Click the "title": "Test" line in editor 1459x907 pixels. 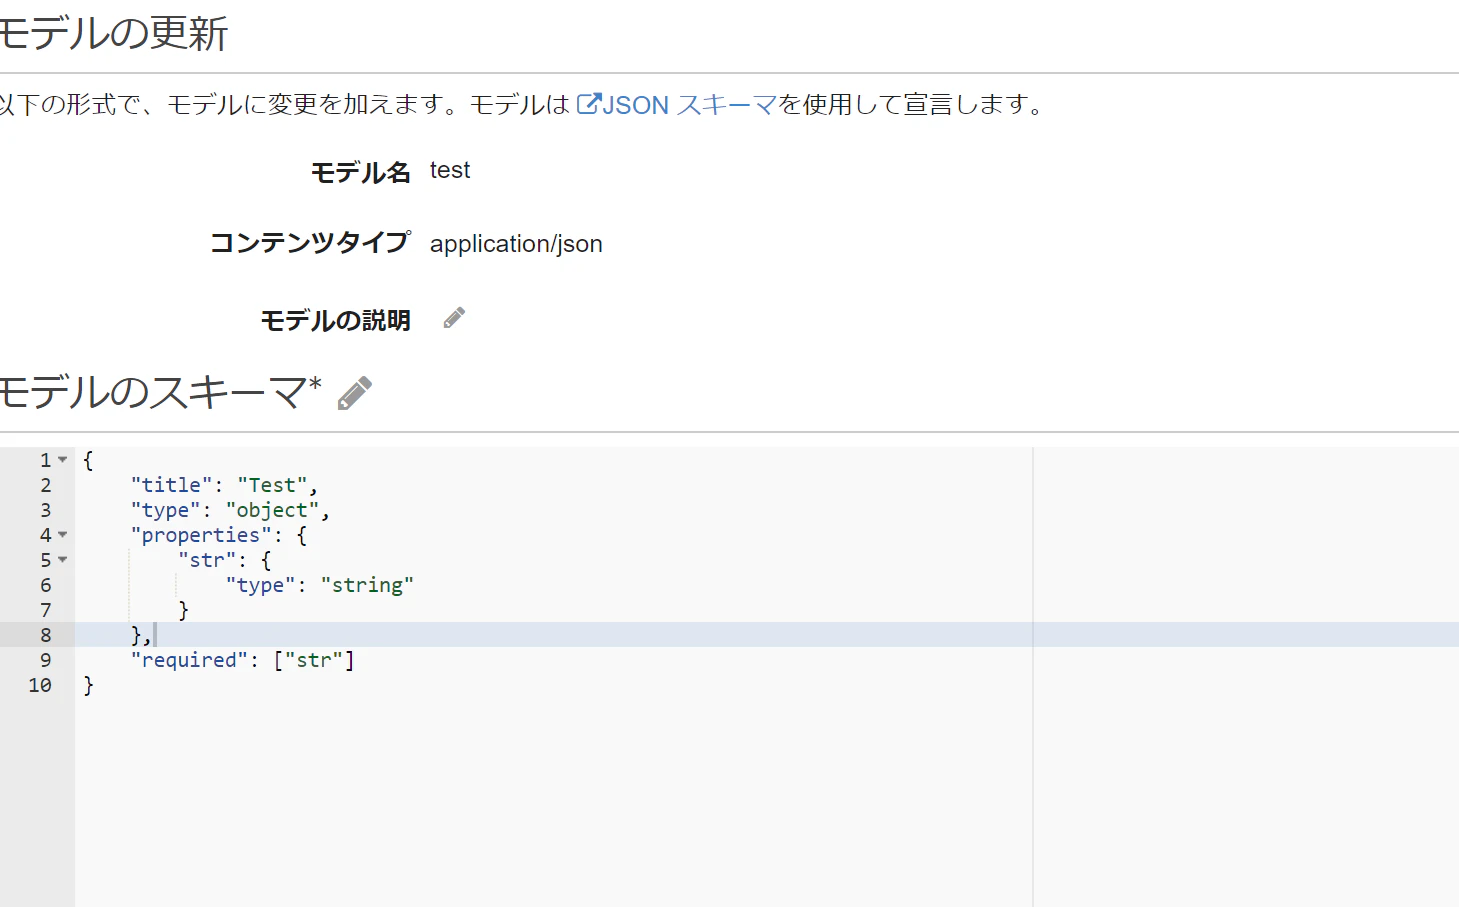tap(224, 485)
